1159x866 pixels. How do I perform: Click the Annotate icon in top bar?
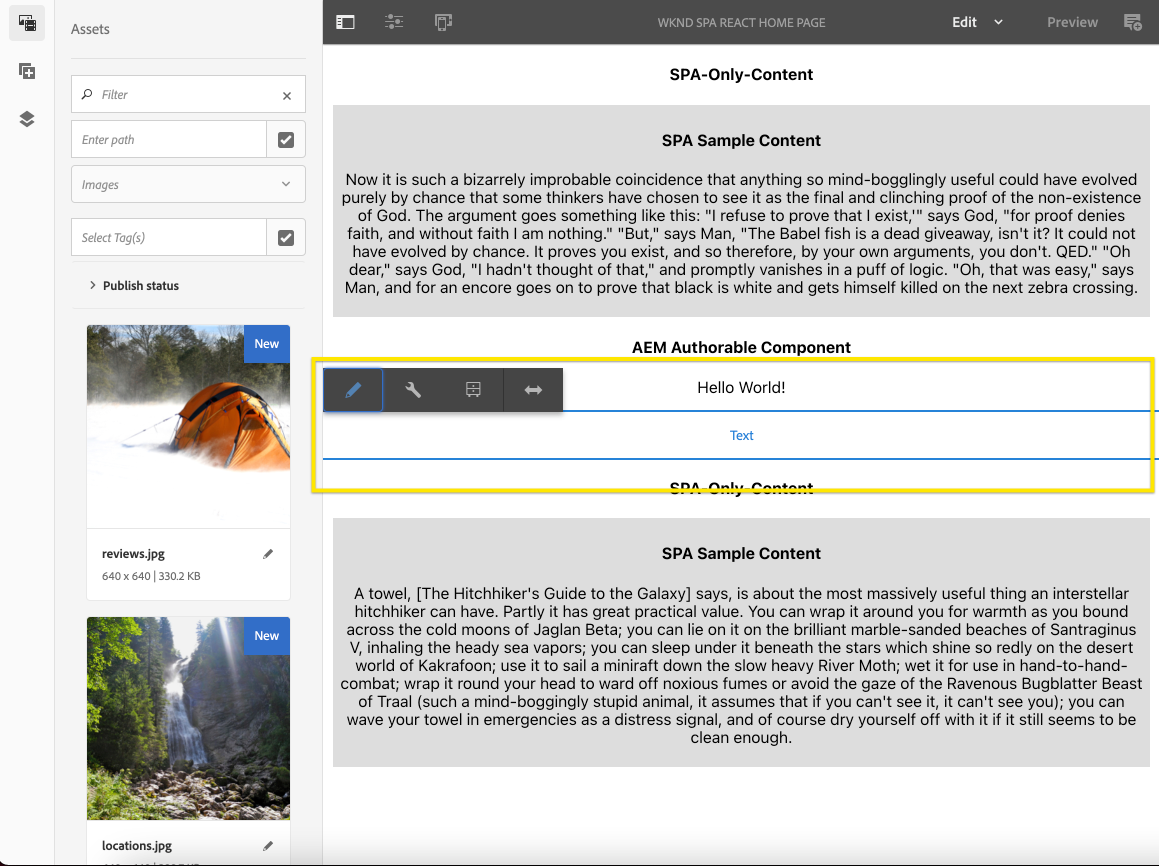coord(1132,22)
